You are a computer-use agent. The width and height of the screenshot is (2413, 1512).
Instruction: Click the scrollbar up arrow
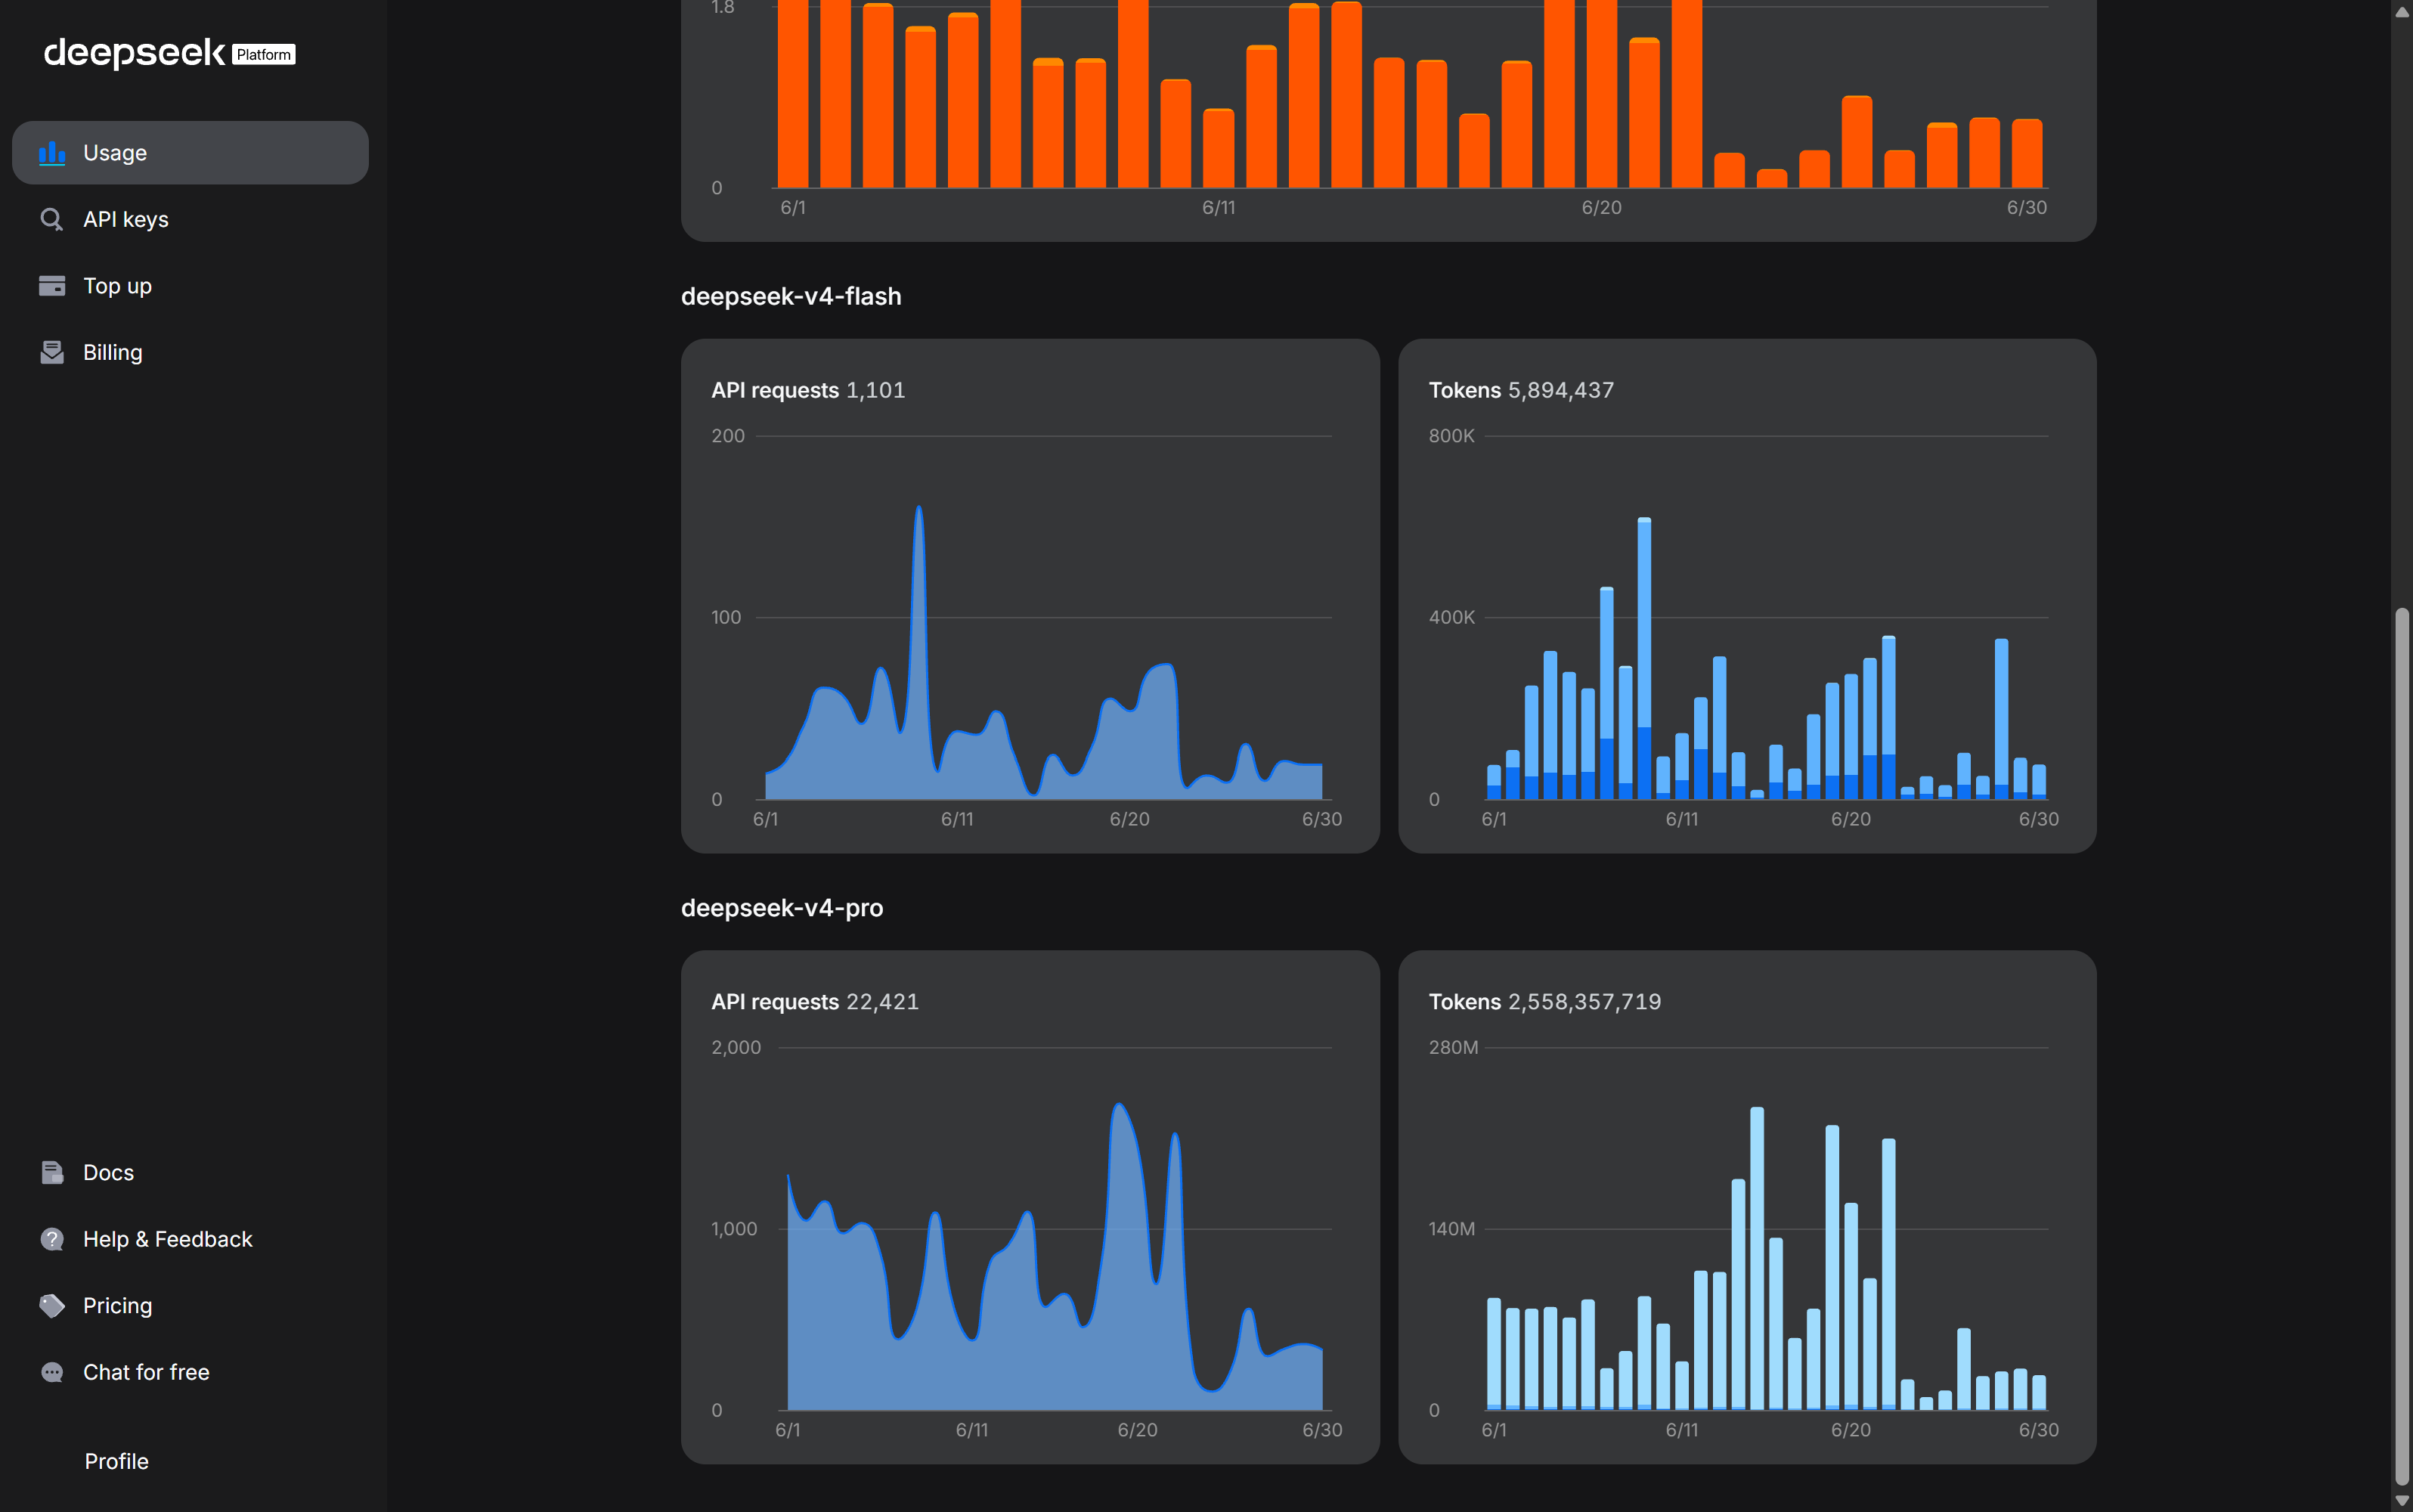pos(2402,11)
